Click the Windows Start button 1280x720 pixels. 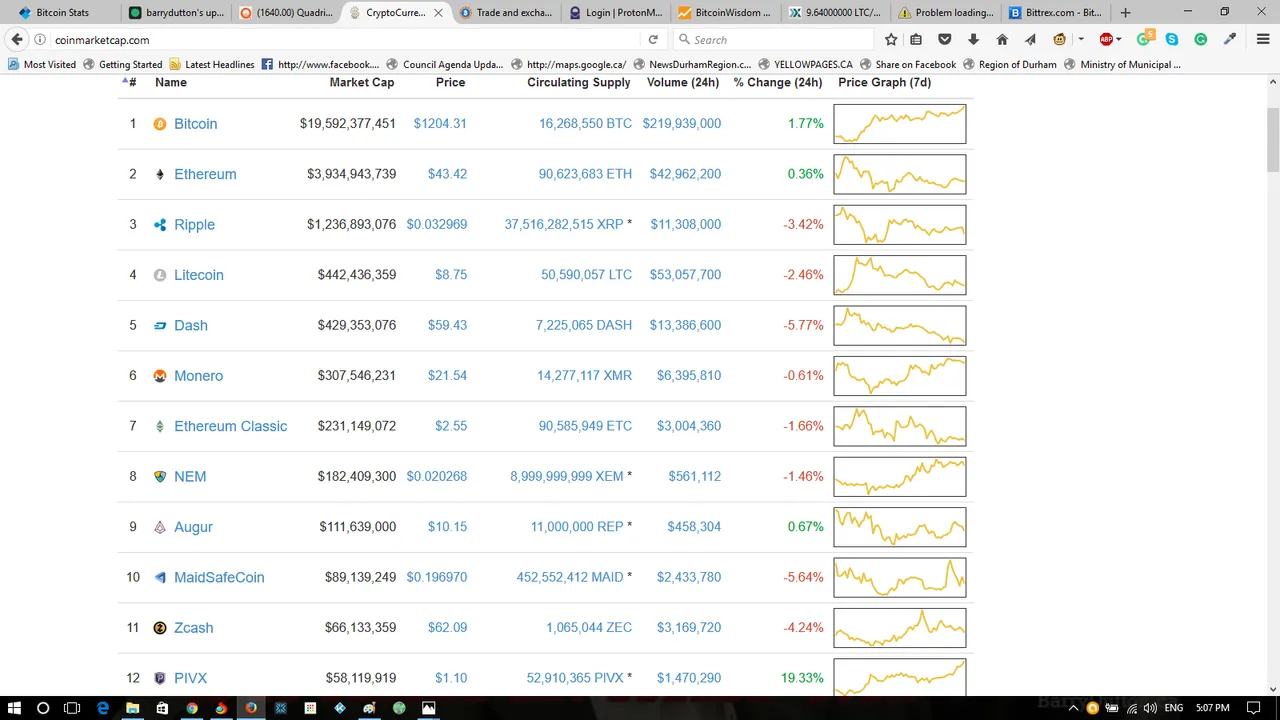14,708
